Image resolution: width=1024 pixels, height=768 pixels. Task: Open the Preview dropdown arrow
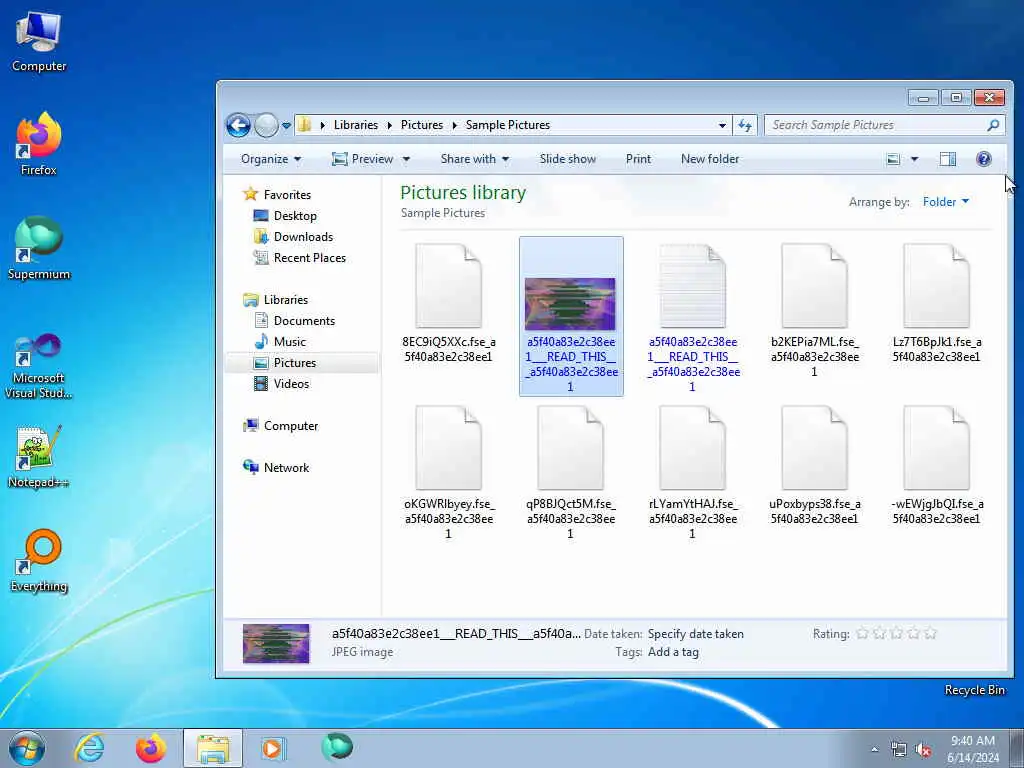click(406, 159)
